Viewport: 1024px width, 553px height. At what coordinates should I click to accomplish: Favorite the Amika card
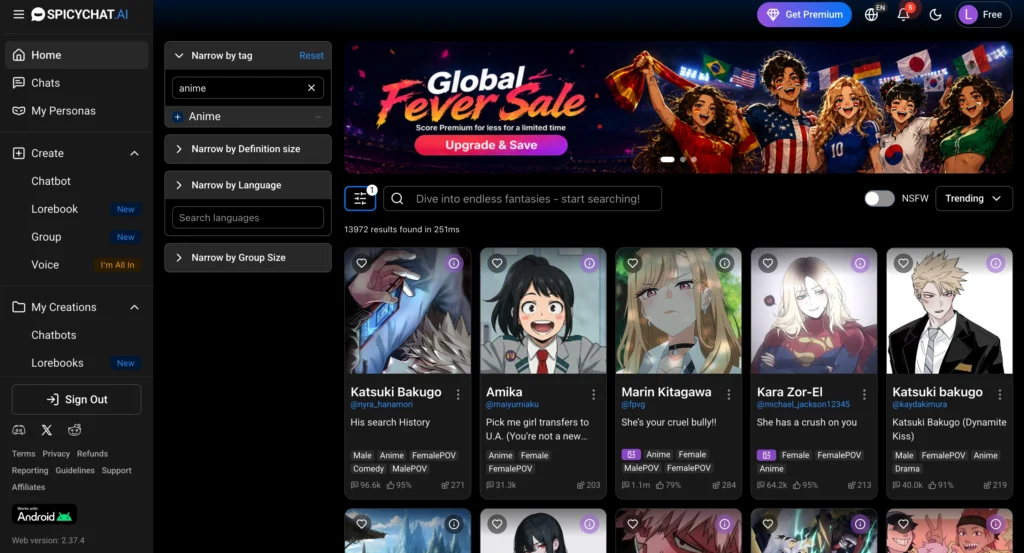(497, 263)
